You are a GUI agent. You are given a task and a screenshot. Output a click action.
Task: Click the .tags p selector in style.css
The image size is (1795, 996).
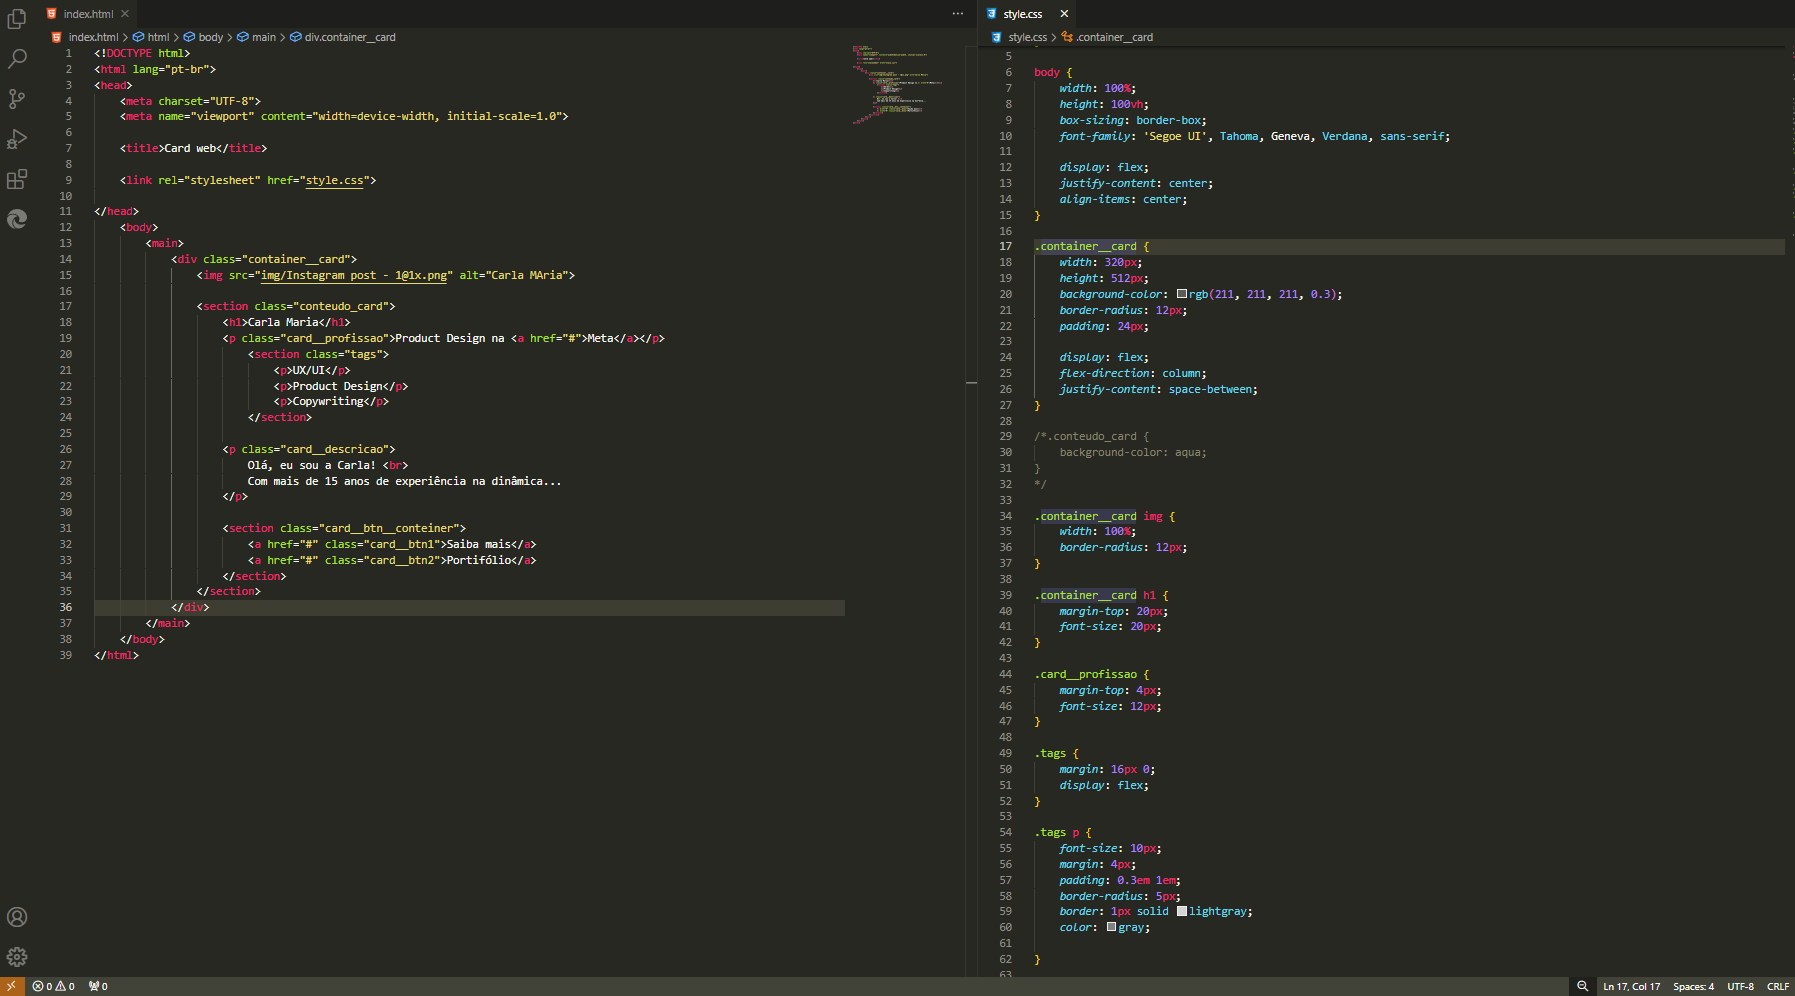pyautogui.click(x=1056, y=832)
